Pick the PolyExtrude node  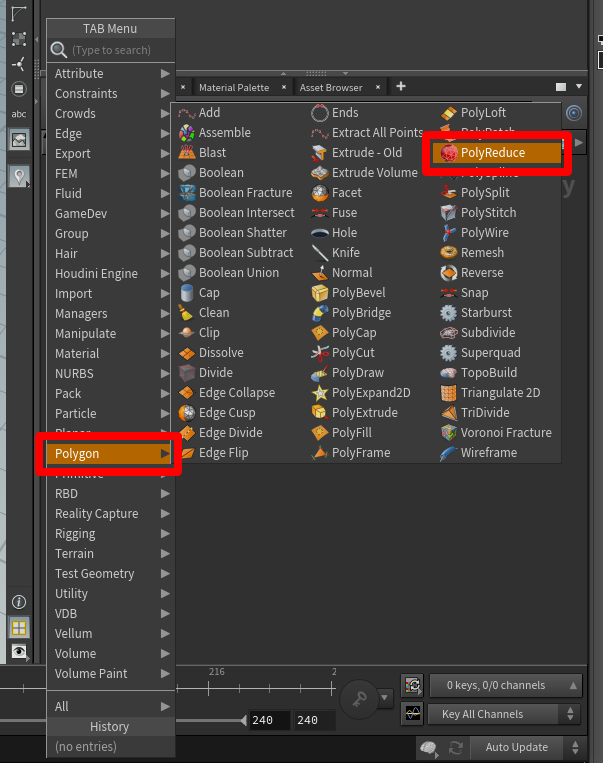click(x=364, y=413)
